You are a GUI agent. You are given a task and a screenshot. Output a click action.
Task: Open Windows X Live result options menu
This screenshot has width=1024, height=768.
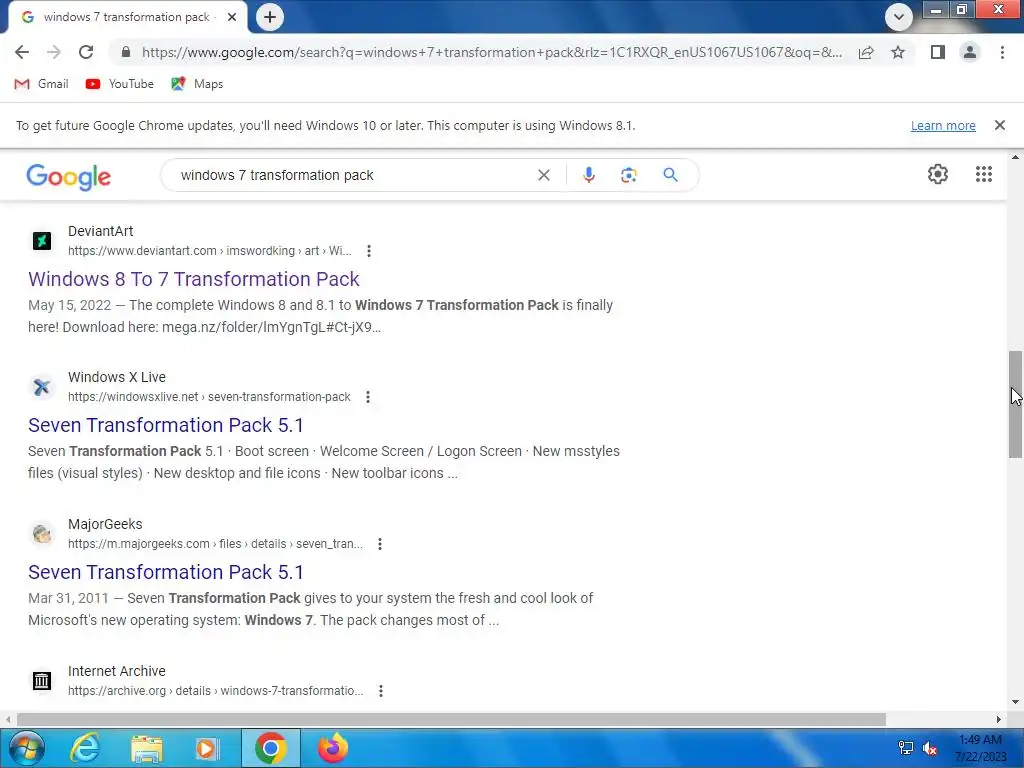coord(368,397)
